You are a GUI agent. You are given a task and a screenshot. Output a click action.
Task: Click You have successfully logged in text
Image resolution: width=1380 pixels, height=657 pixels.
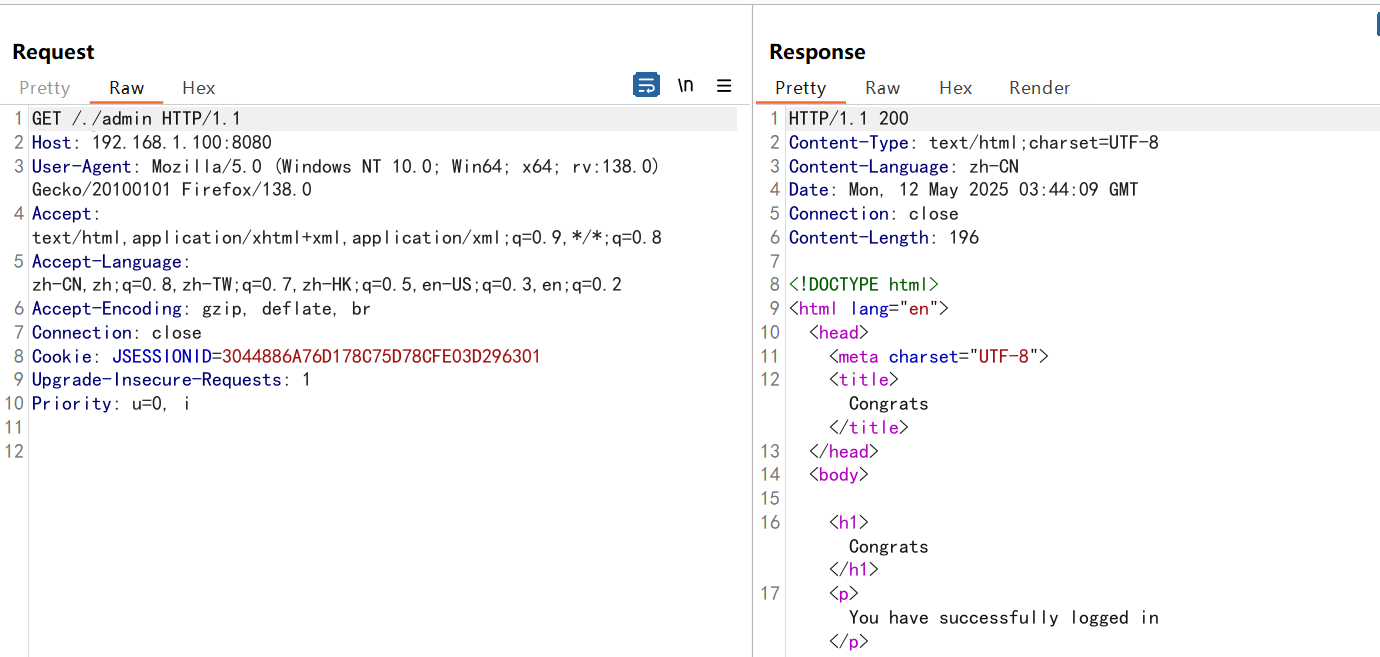point(1004,618)
